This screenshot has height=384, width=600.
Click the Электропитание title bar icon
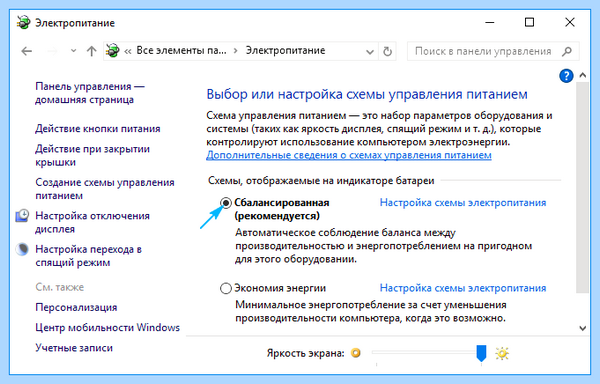pos(23,23)
